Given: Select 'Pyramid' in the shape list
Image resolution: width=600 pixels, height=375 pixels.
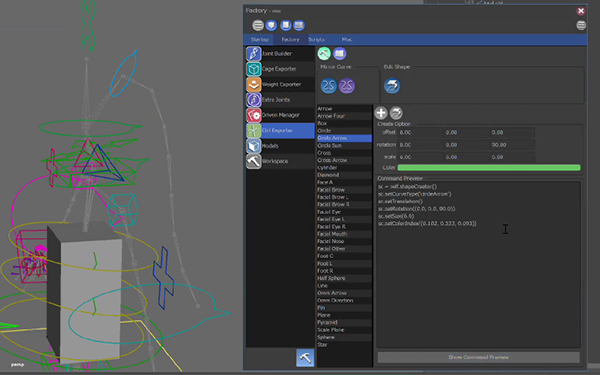Looking at the screenshot, I should 344,322.
